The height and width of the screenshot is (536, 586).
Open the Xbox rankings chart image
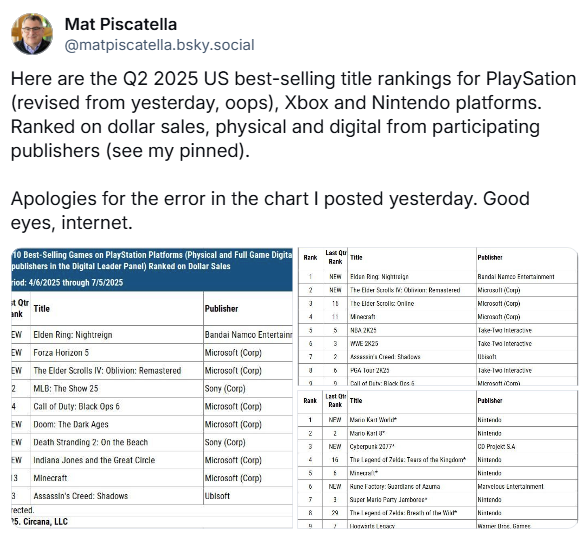click(438, 316)
